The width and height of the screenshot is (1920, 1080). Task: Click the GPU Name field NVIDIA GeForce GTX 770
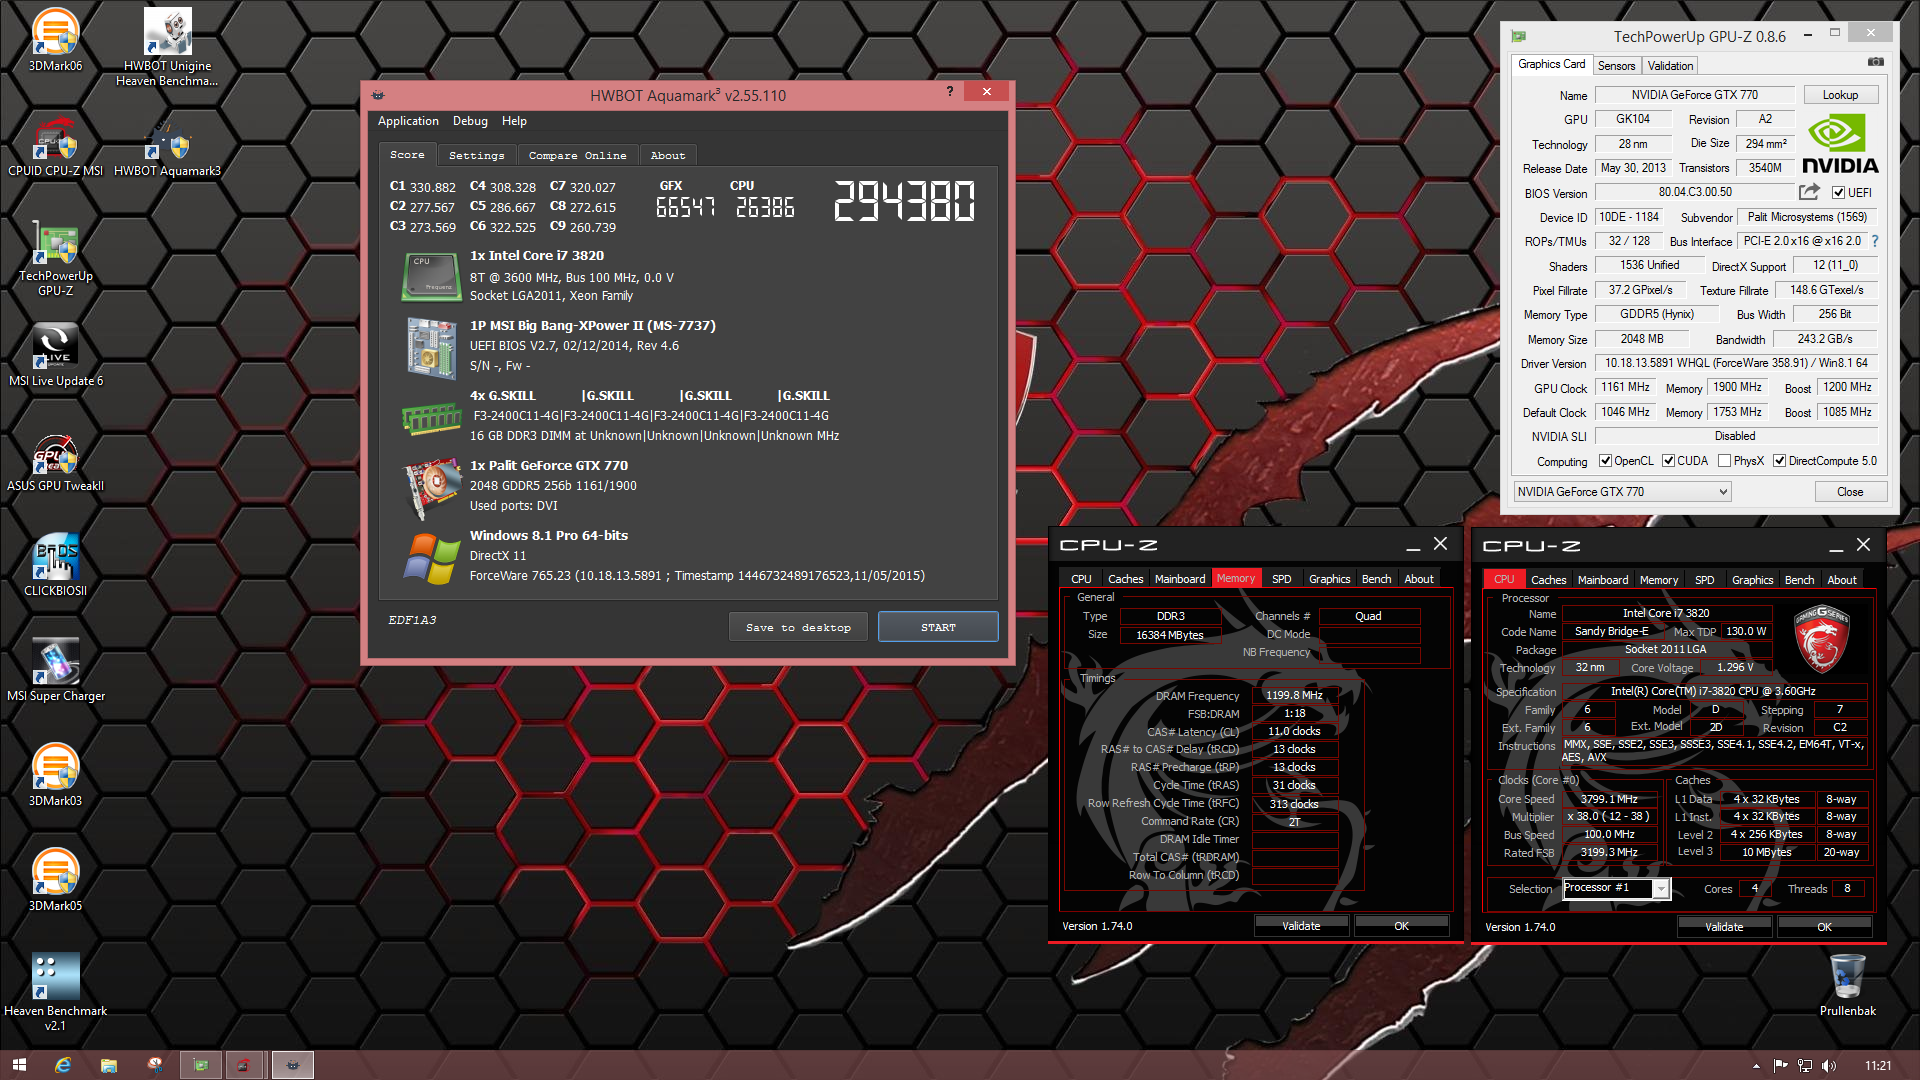click(1694, 95)
